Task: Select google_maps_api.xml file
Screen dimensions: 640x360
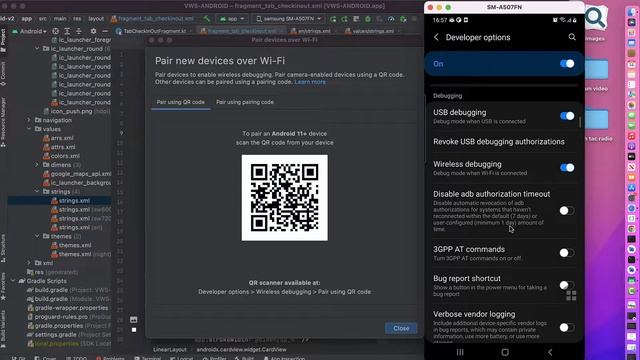Action: [x=77, y=174]
